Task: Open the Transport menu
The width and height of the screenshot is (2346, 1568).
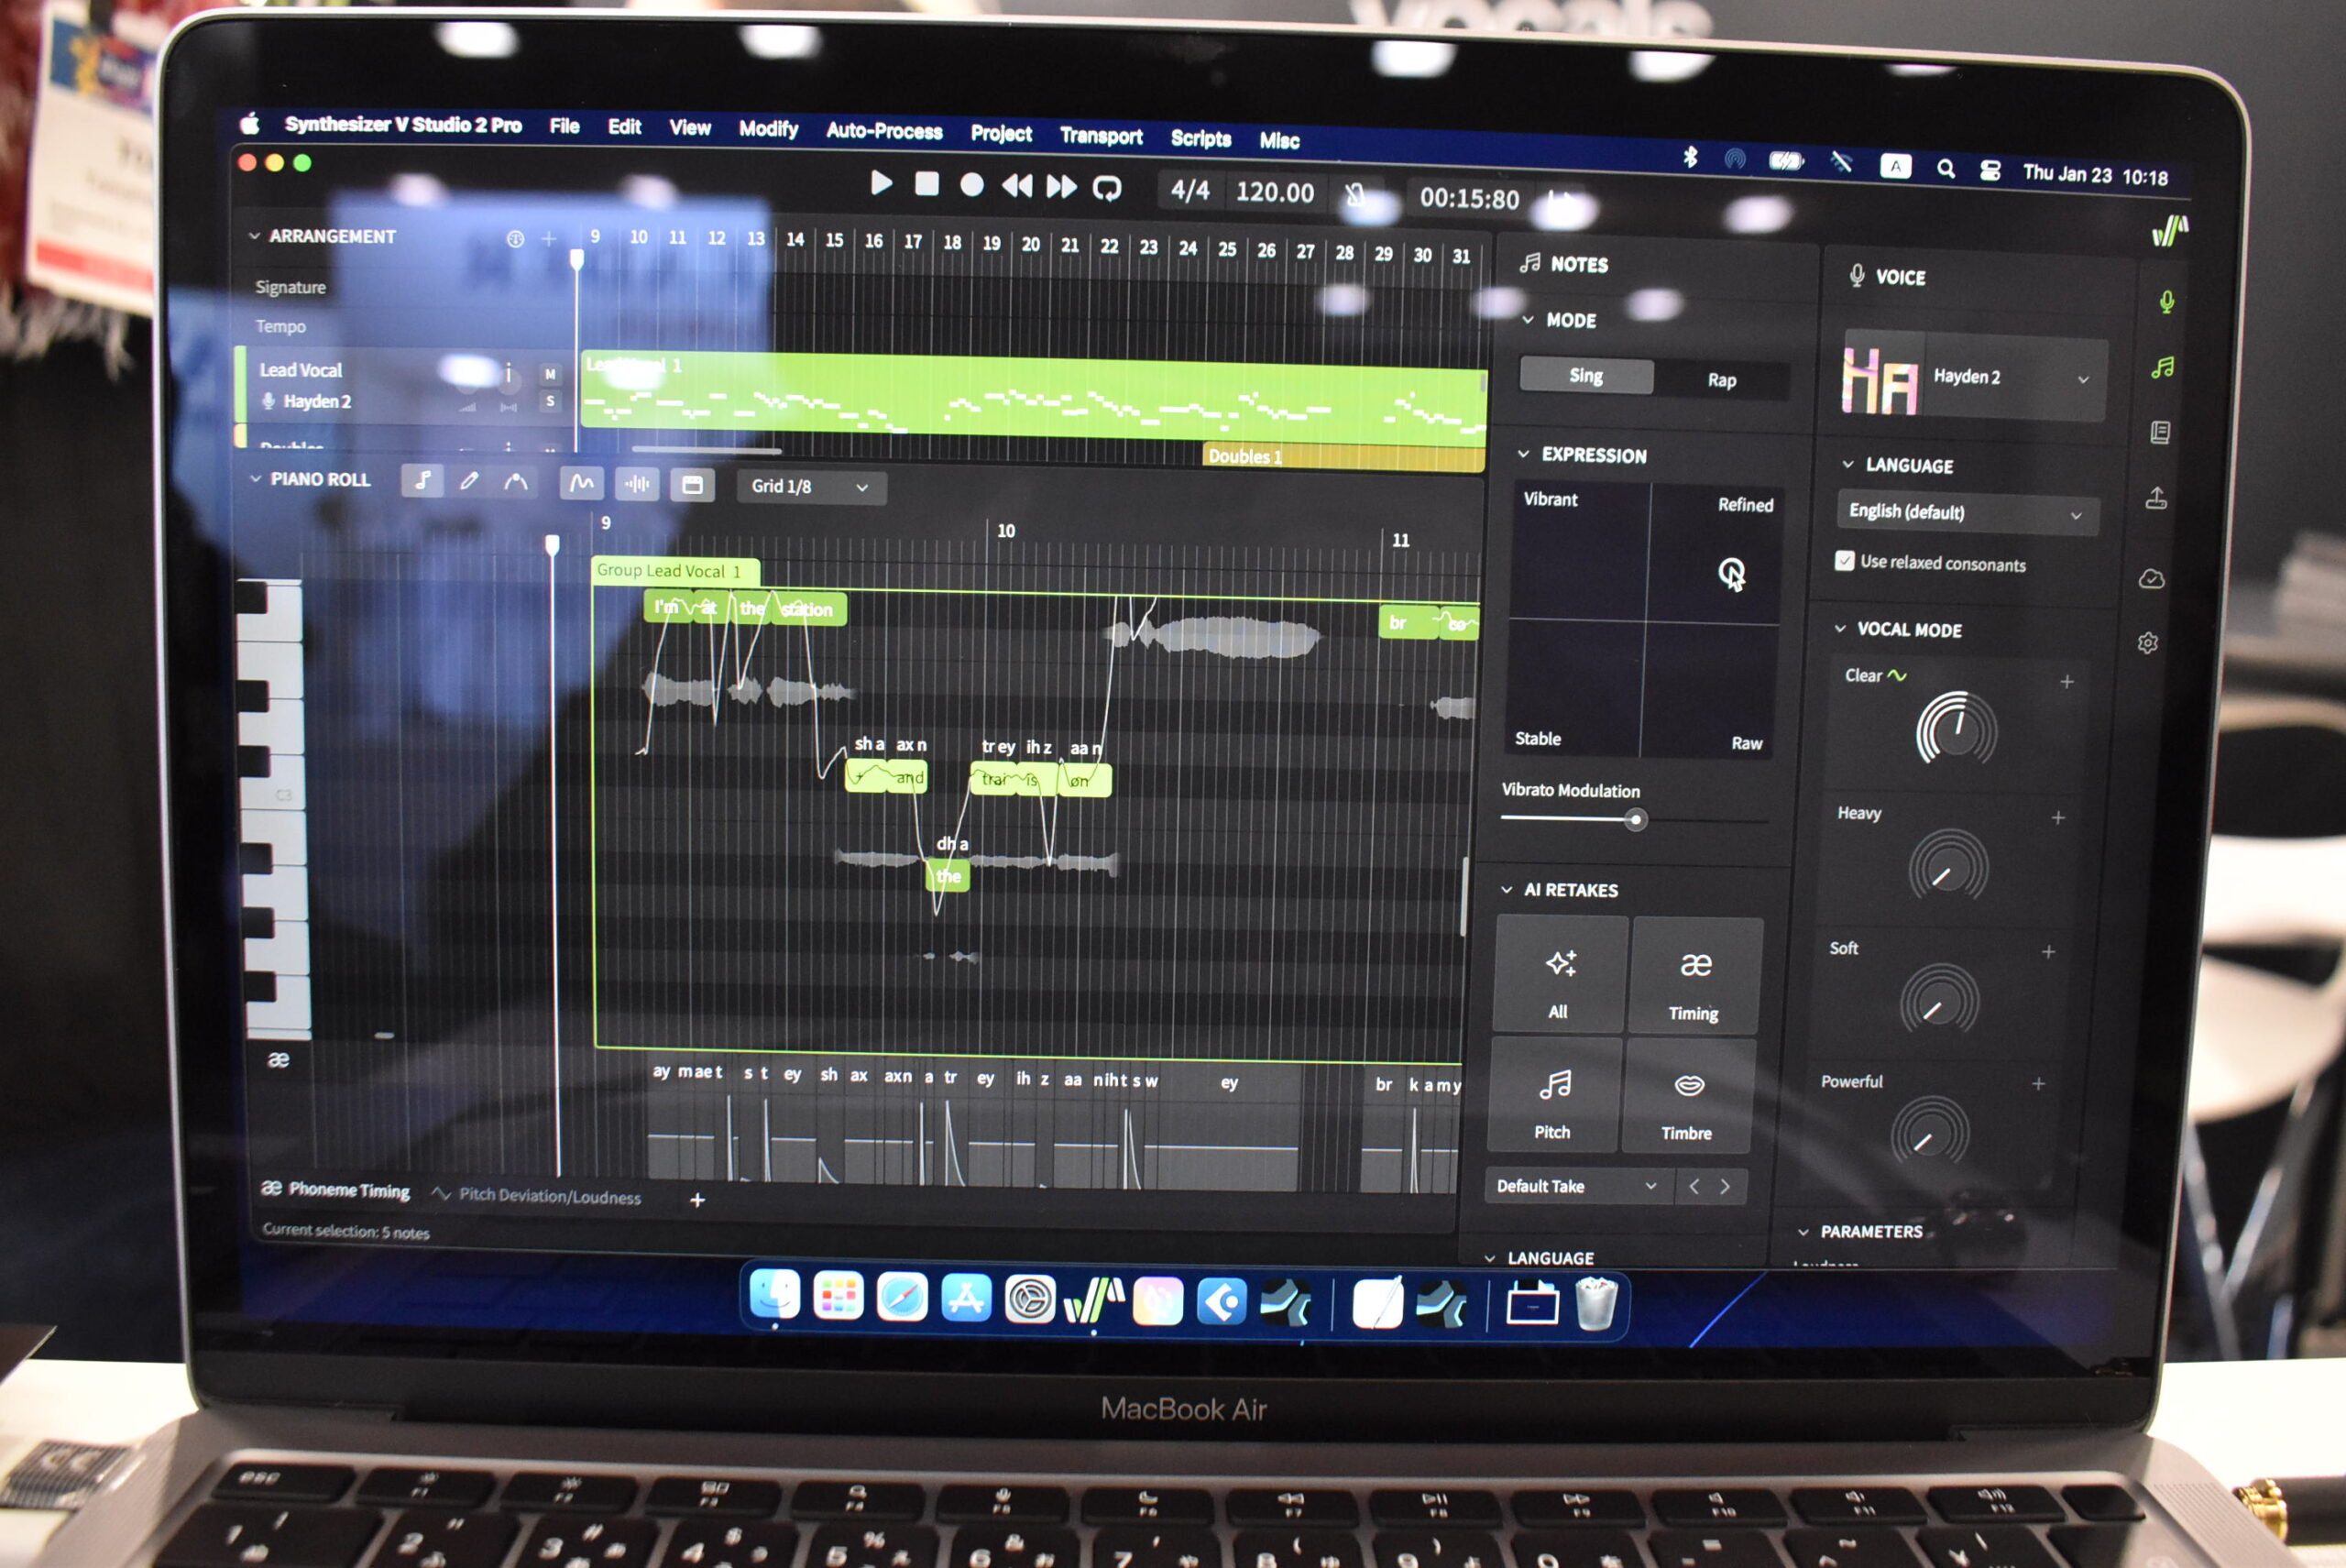Action: [x=1101, y=136]
